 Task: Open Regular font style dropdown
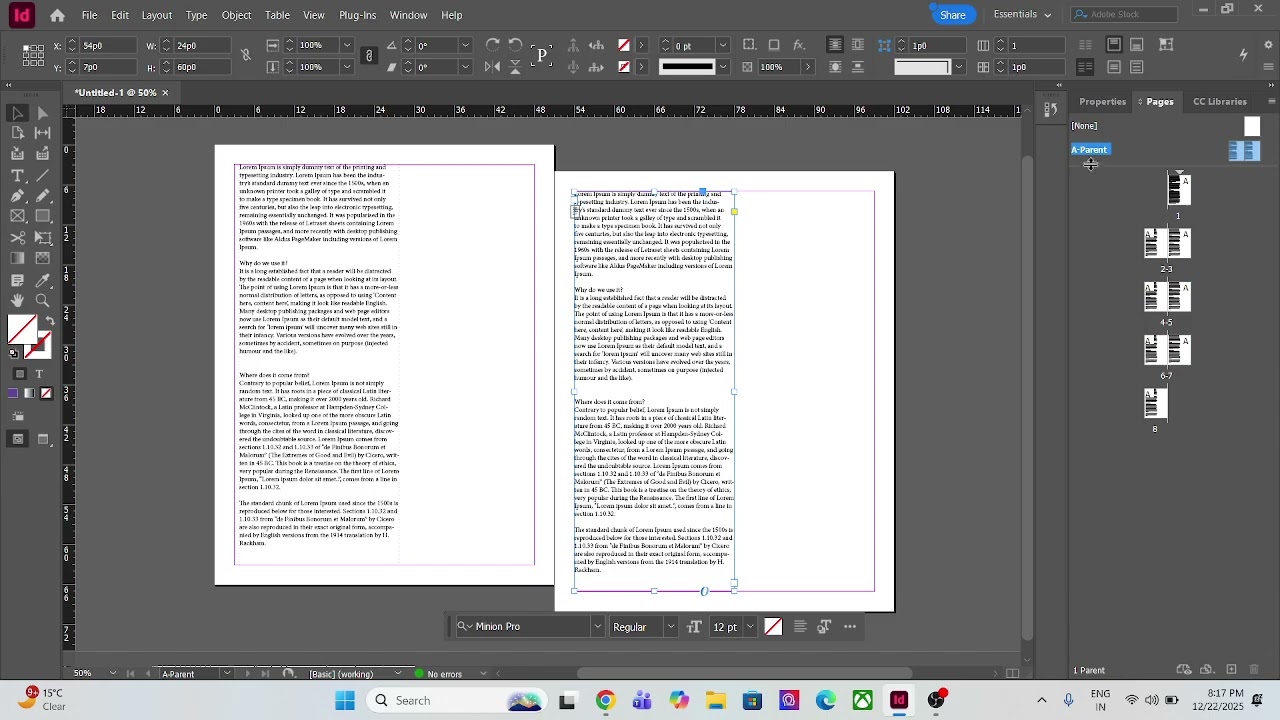[671, 627]
